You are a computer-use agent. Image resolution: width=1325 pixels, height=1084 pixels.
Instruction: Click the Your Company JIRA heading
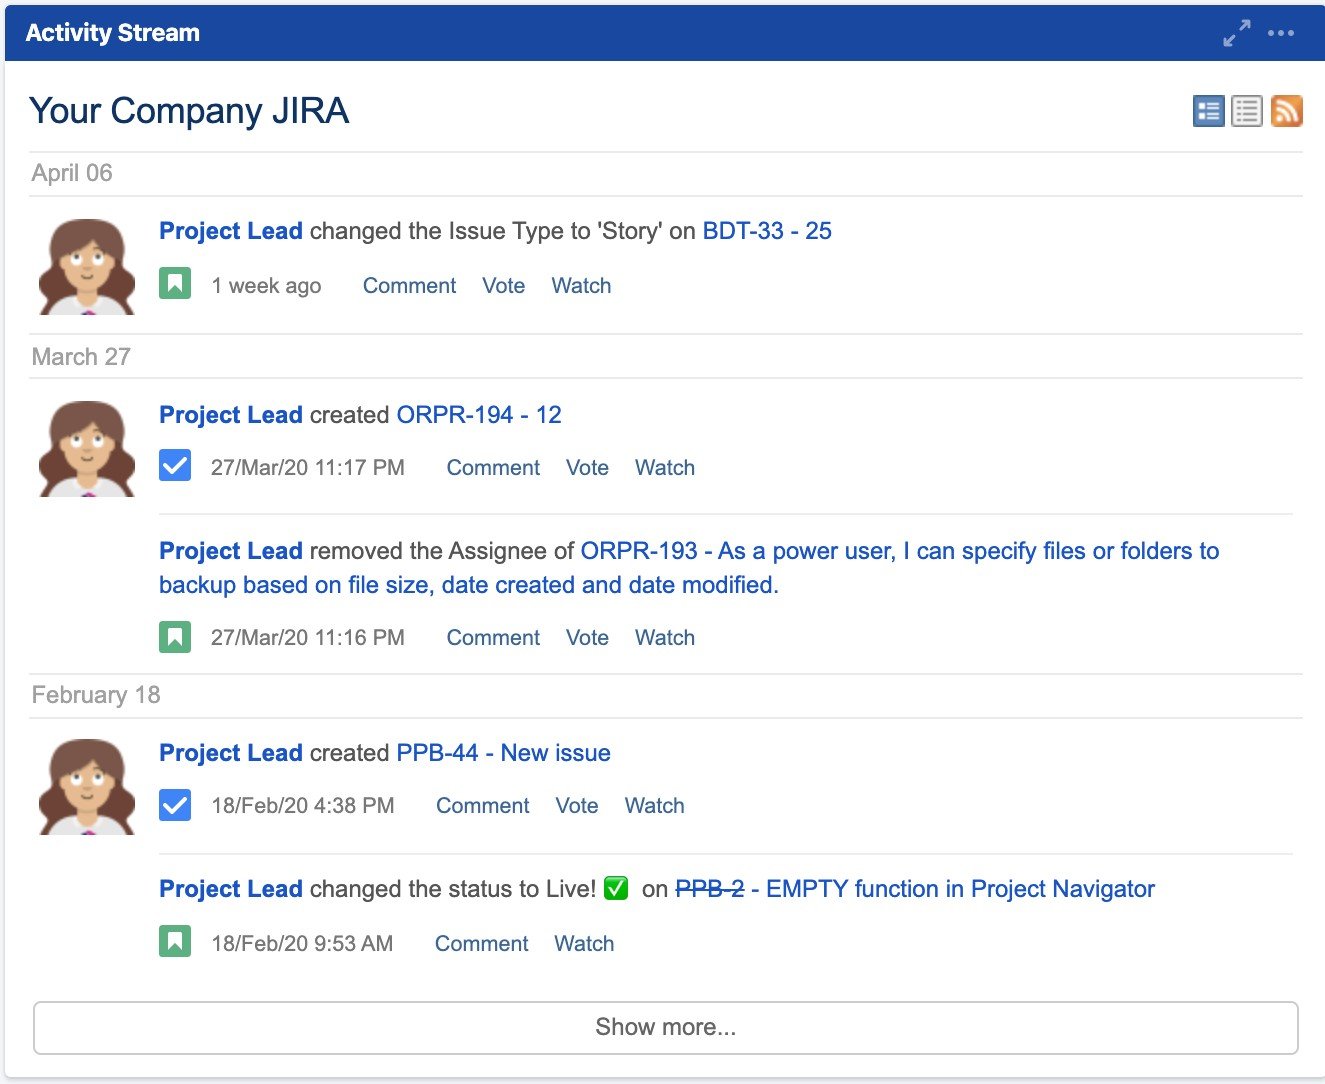click(189, 111)
